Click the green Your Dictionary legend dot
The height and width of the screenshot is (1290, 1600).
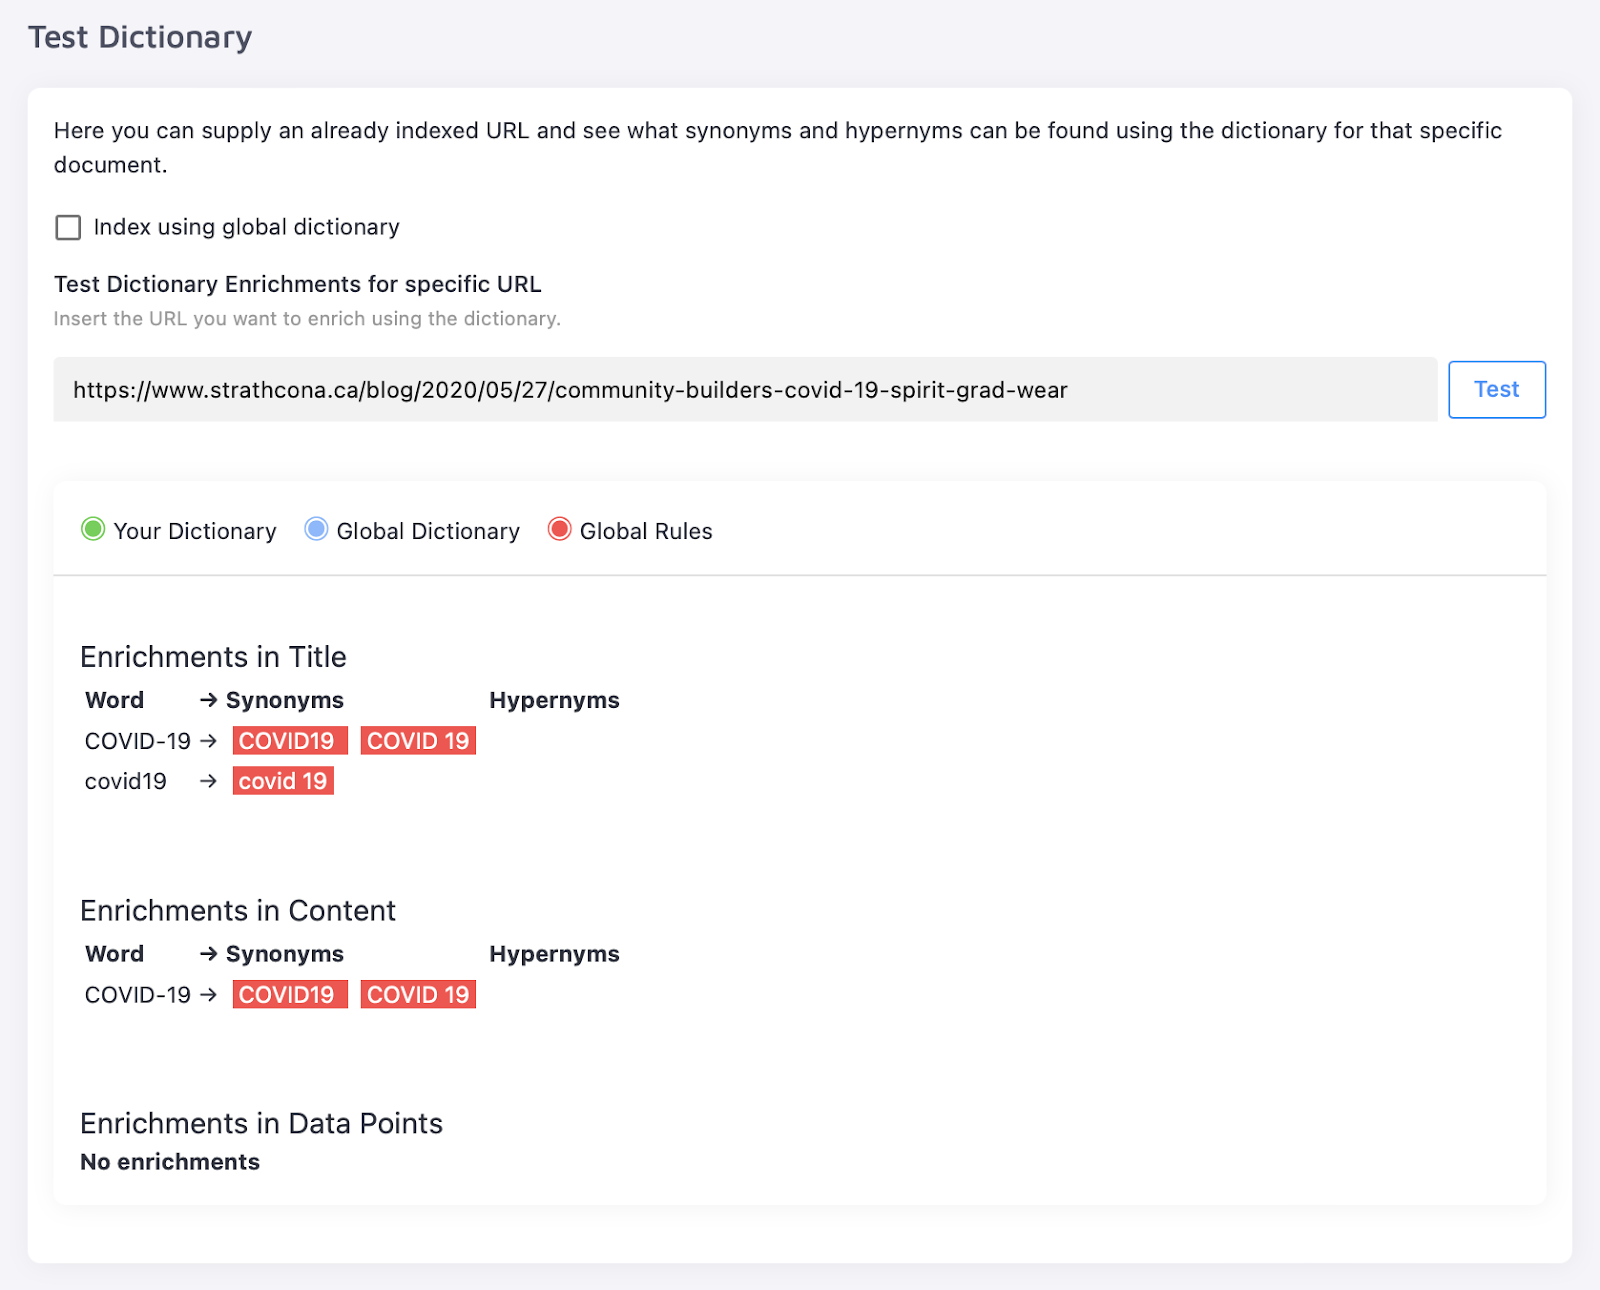pyautogui.click(x=93, y=530)
